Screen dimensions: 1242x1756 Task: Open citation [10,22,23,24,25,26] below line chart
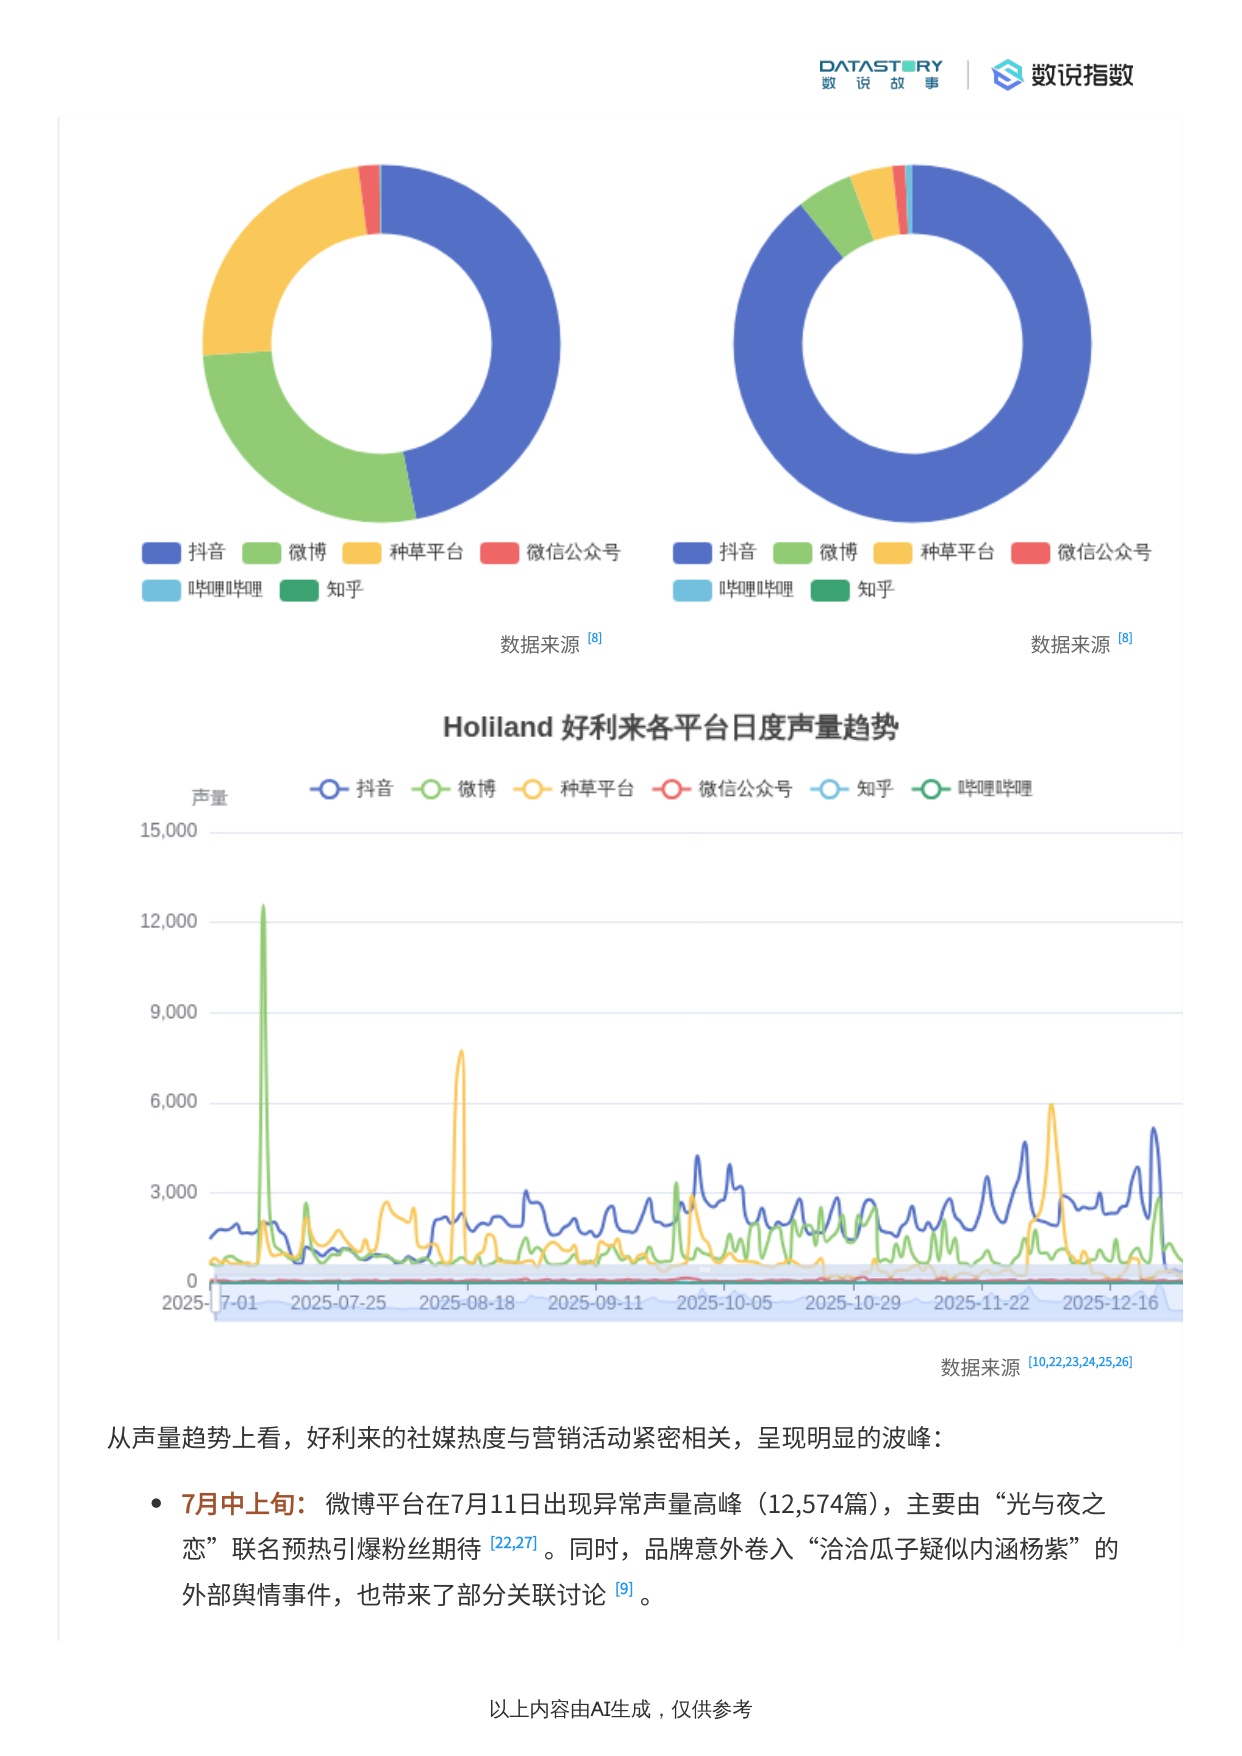click(x=1080, y=1362)
